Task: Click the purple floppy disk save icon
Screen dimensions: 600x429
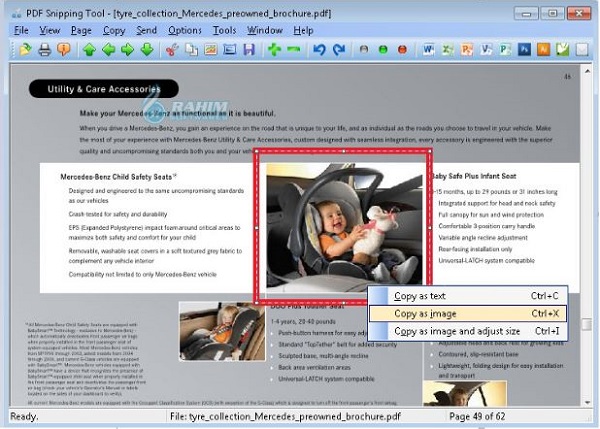Action: 249,50
